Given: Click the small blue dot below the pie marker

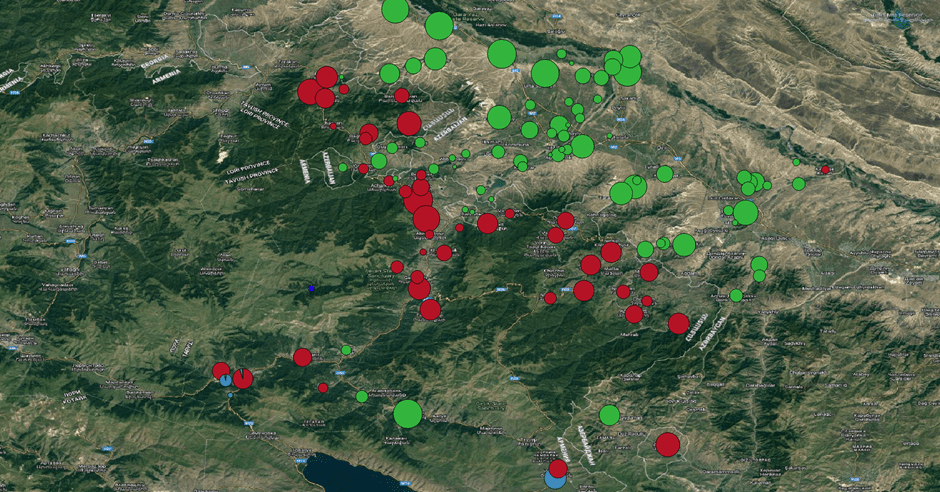Looking at the screenshot, I should (x=229, y=396).
